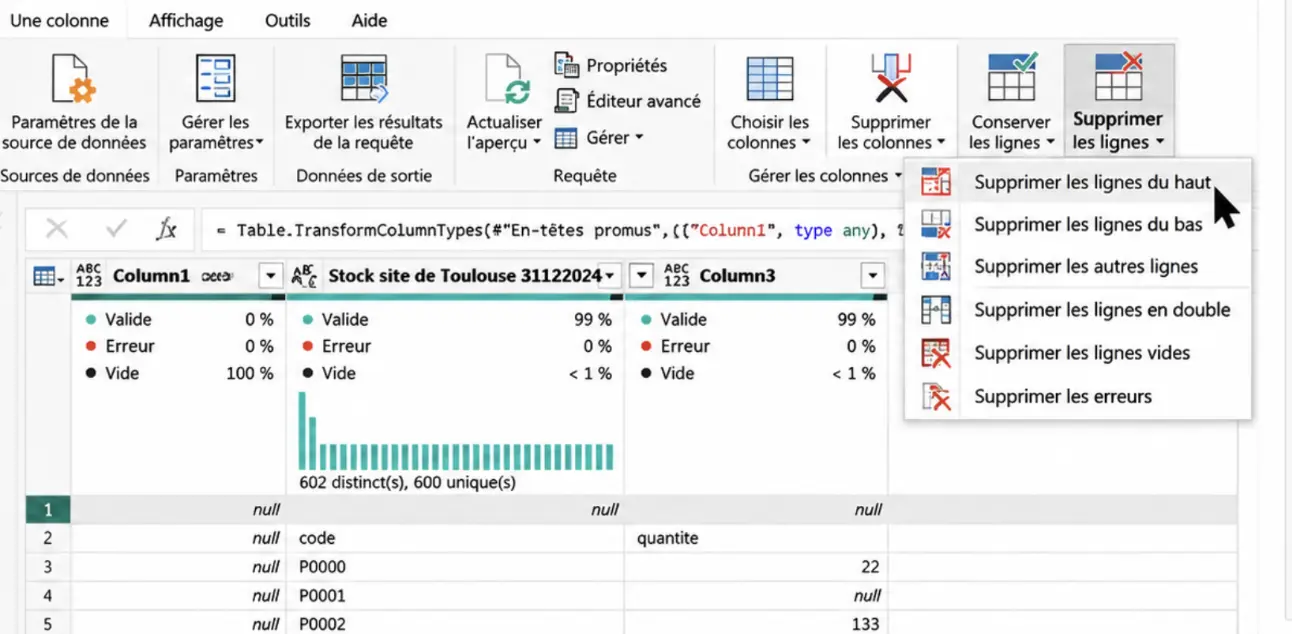Screen dimensions: 1292x634
Task: Click the Choisir les colonnes icon
Action: tap(770, 78)
